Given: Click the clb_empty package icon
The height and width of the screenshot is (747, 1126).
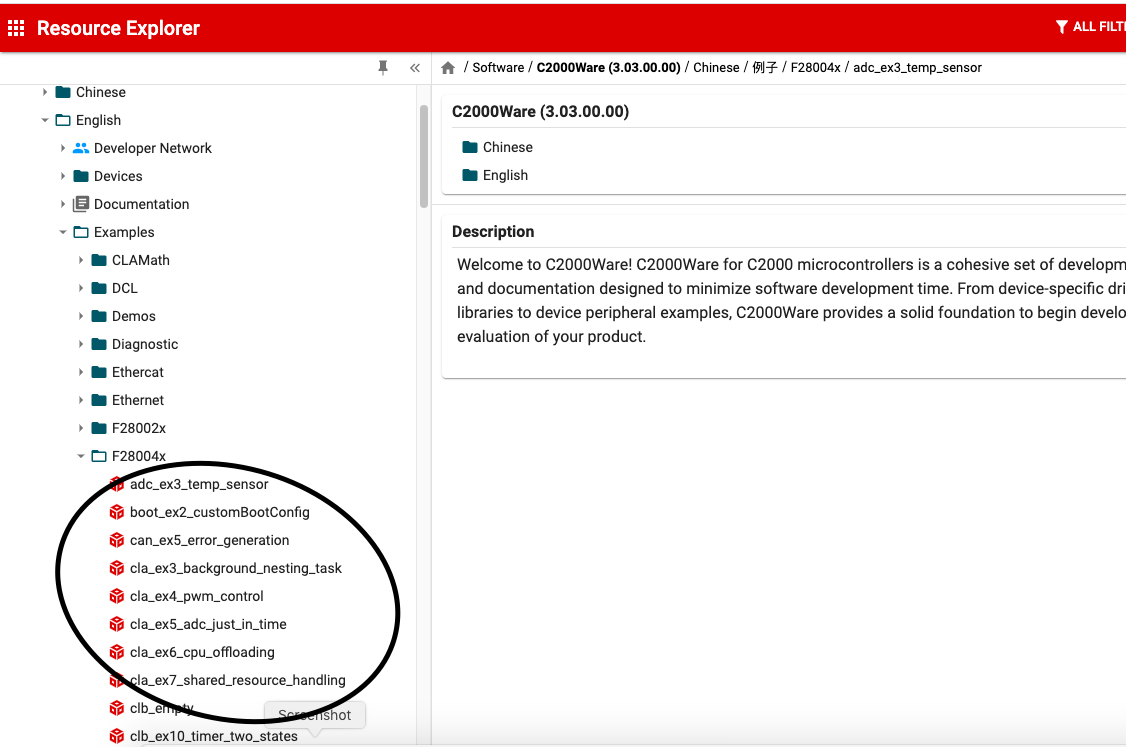Looking at the screenshot, I should 117,708.
